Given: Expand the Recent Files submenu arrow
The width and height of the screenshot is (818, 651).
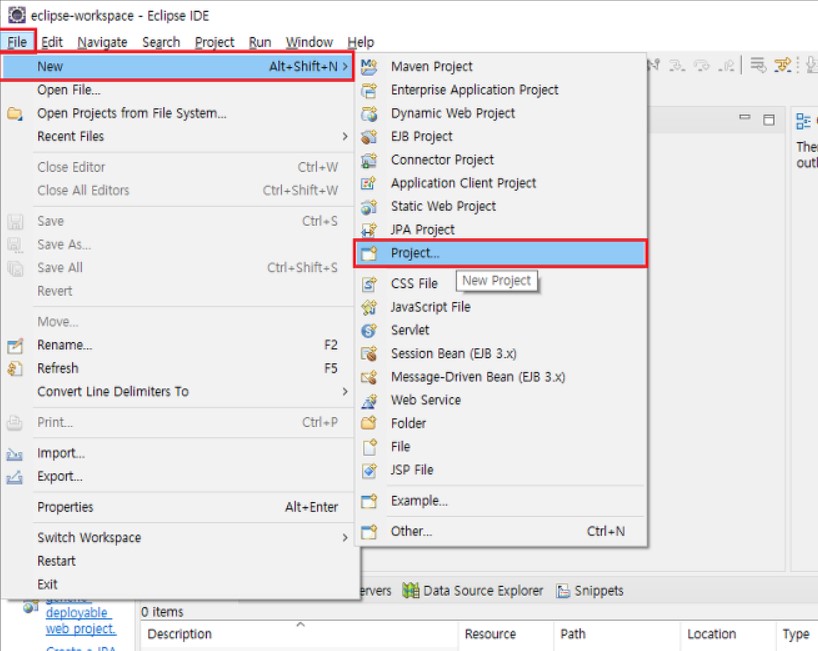Looking at the screenshot, I should (x=345, y=136).
